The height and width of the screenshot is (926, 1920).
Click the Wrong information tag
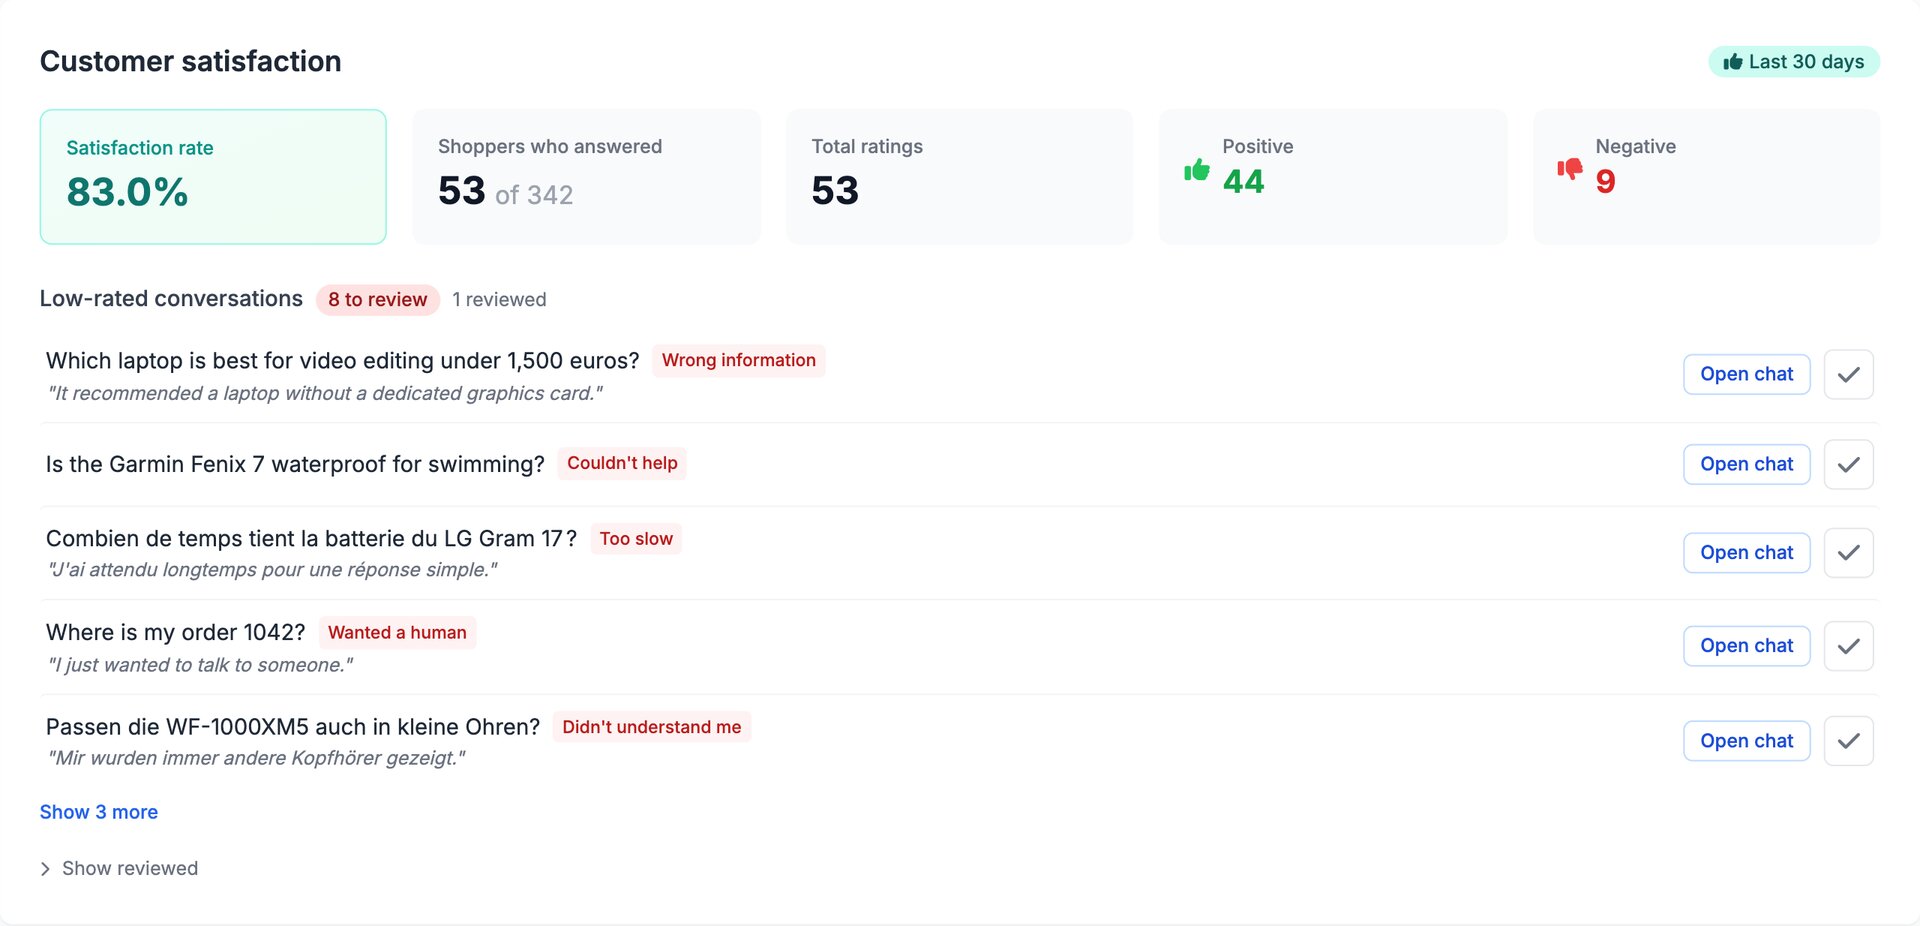[739, 360]
